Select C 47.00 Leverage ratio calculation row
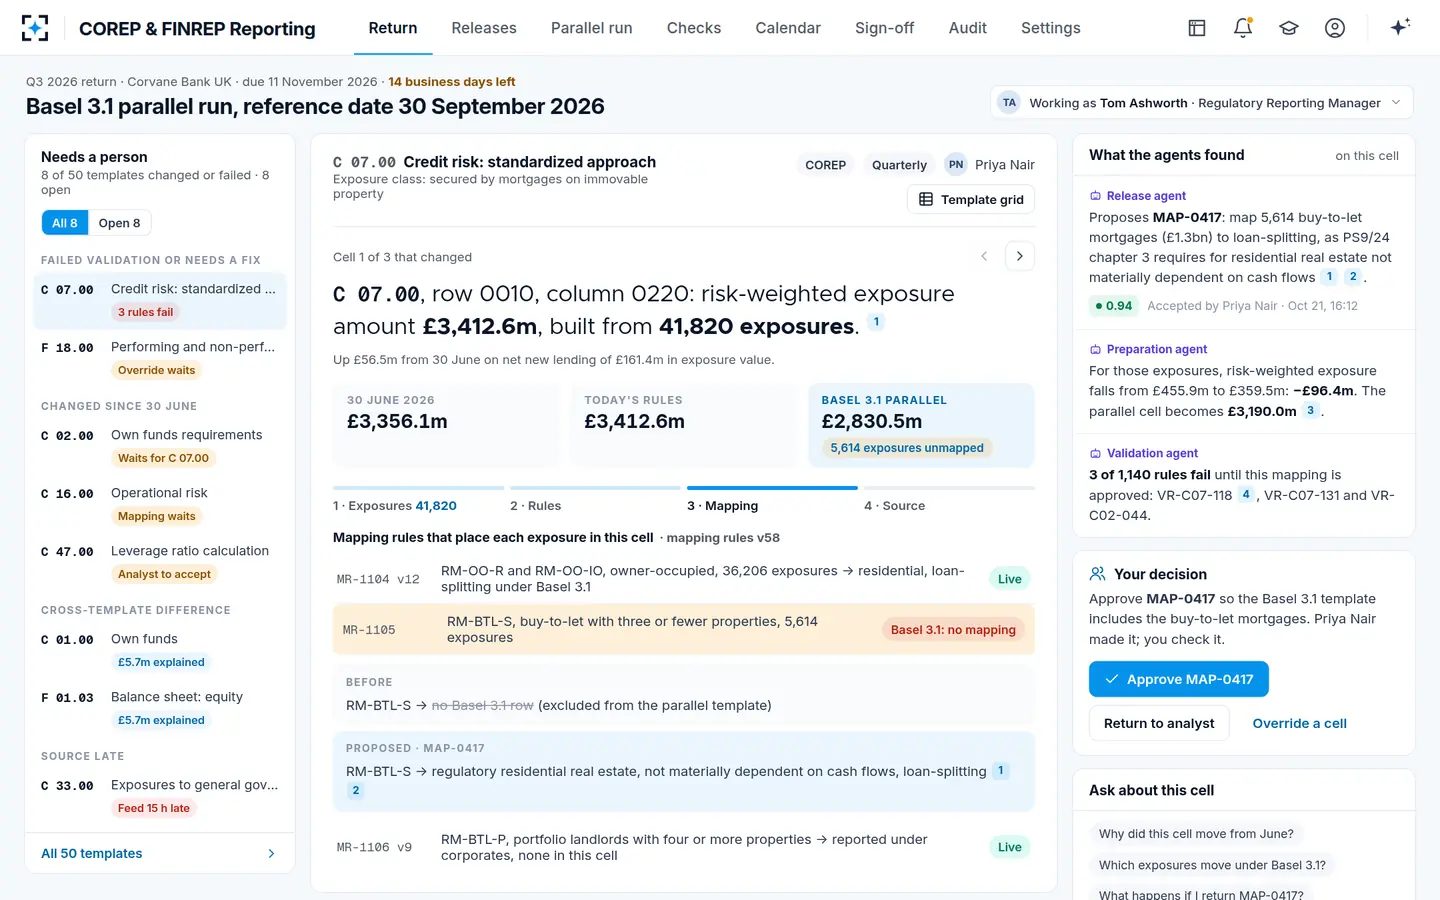1440x900 pixels. click(x=160, y=562)
